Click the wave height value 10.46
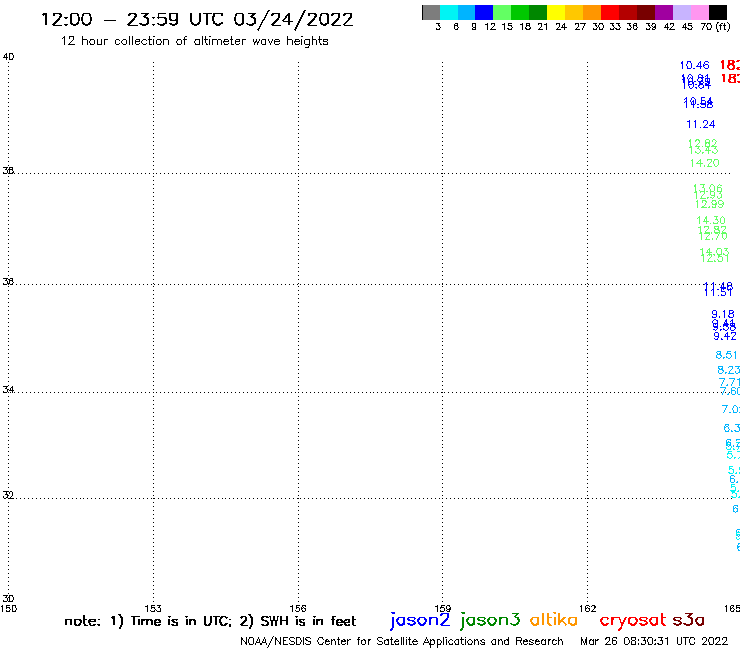The height and width of the screenshot is (650, 740). tap(694, 66)
